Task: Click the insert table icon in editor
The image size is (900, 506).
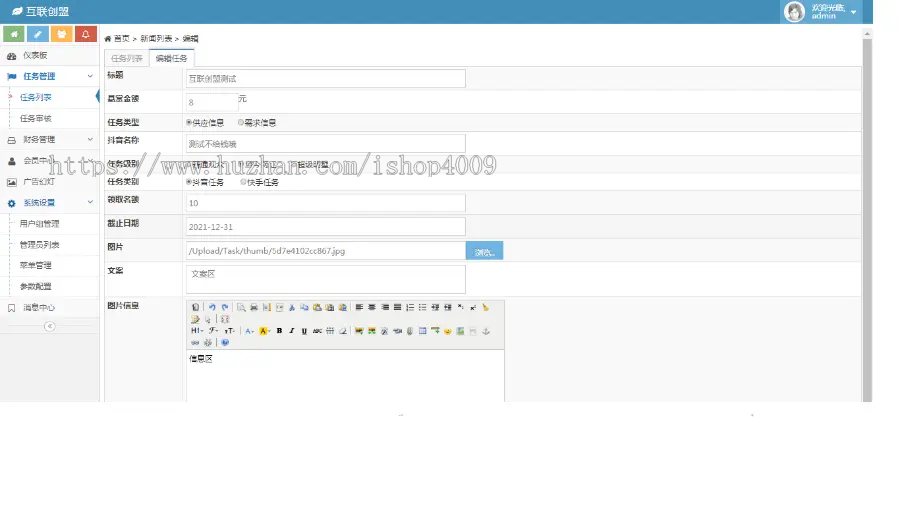Action: coord(422,331)
